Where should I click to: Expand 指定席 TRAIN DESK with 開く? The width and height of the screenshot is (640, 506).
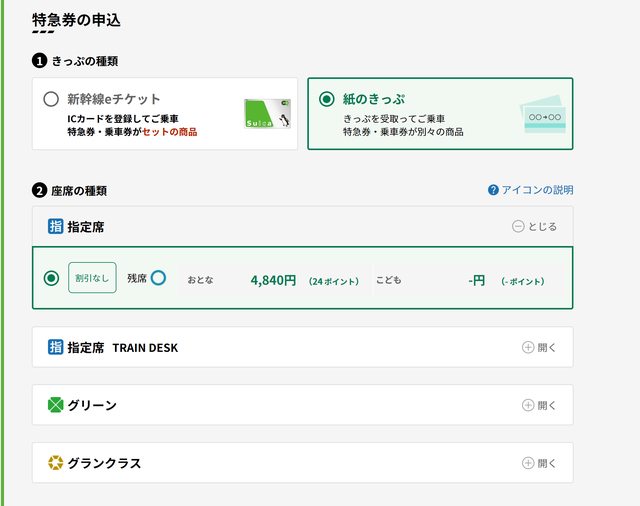point(539,347)
